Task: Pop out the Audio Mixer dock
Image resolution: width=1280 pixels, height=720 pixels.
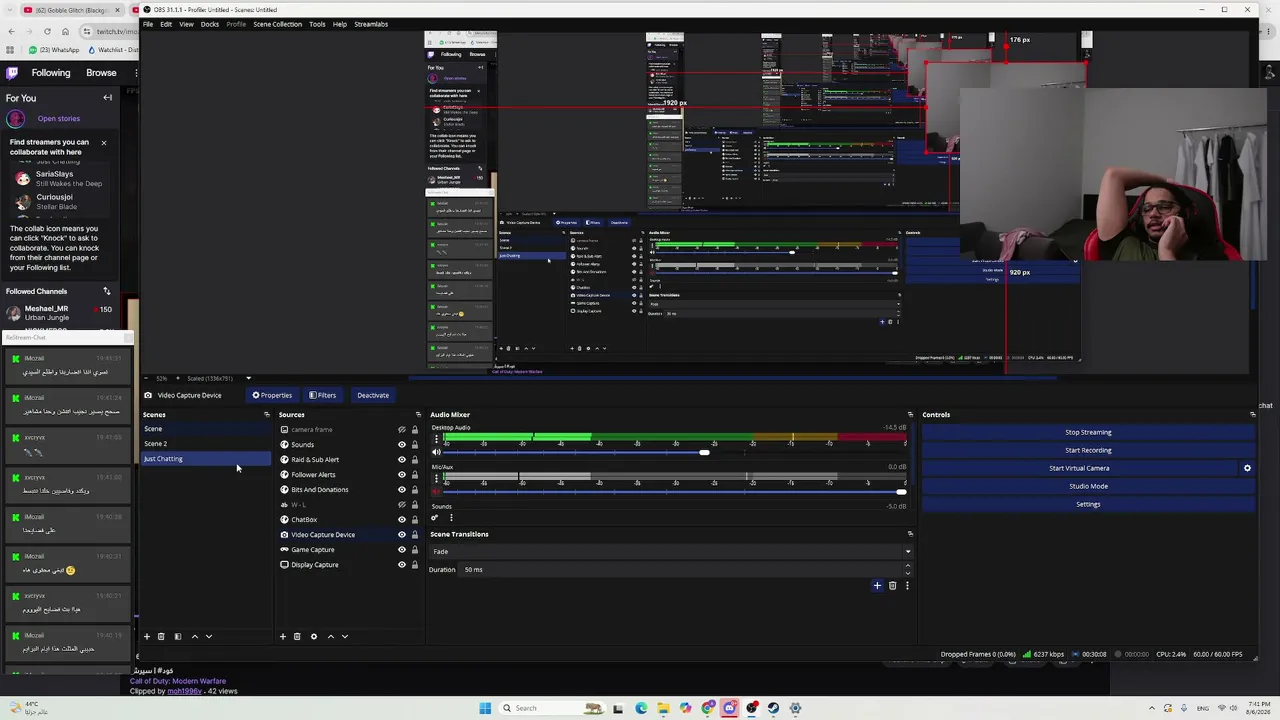Action: click(x=910, y=414)
